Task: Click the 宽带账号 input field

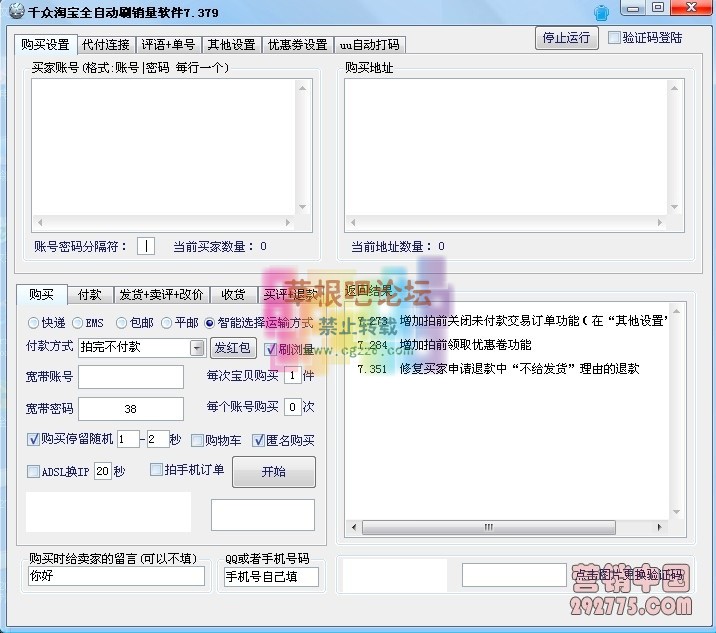Action: (131, 377)
